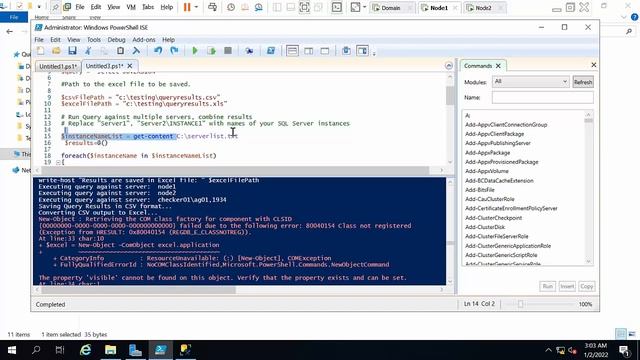Open VMware VM menu
Screen dimensions: 640x360
[x=131, y=7]
